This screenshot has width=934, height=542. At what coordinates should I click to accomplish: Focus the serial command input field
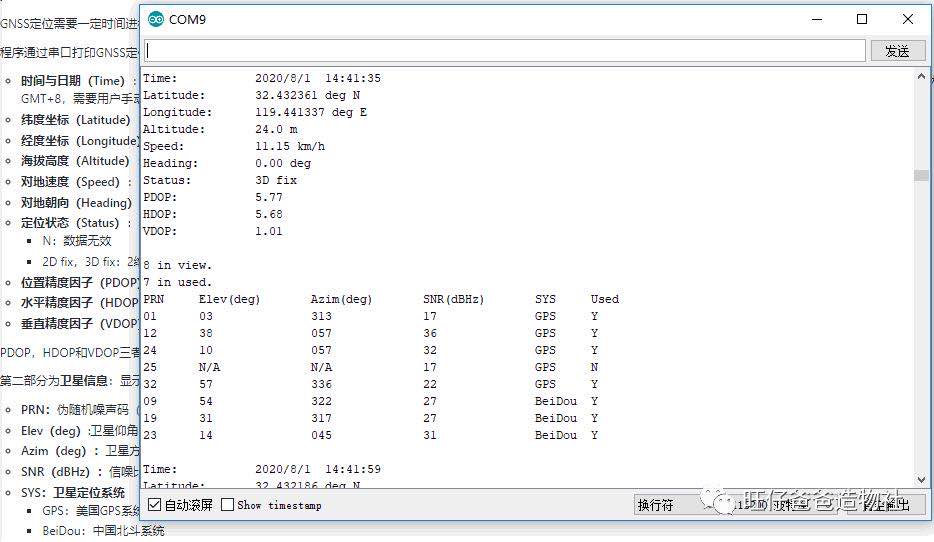point(505,51)
